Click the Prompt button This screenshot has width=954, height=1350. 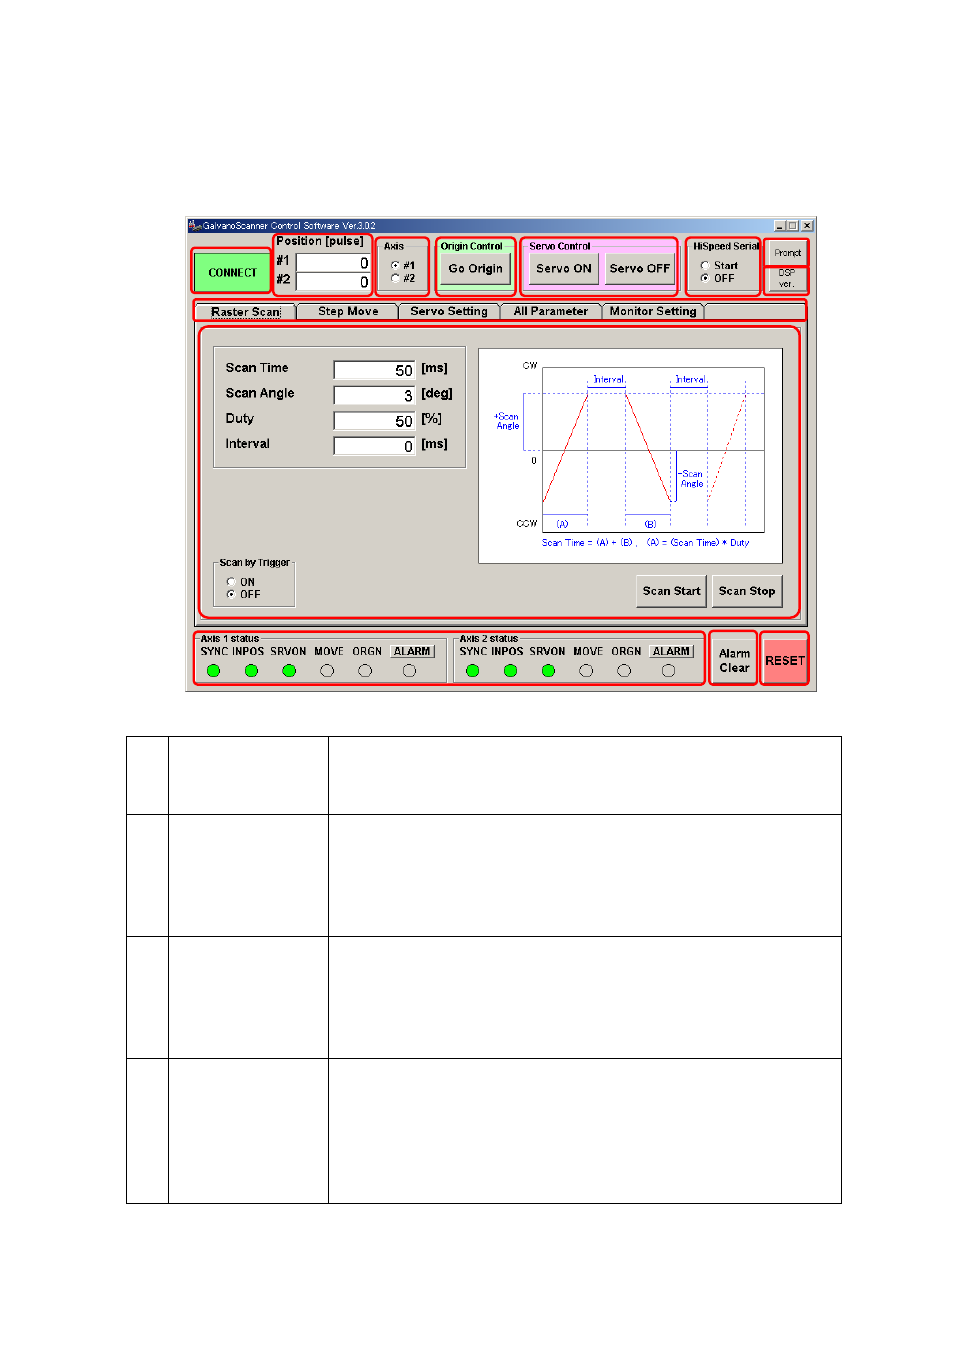click(x=787, y=253)
